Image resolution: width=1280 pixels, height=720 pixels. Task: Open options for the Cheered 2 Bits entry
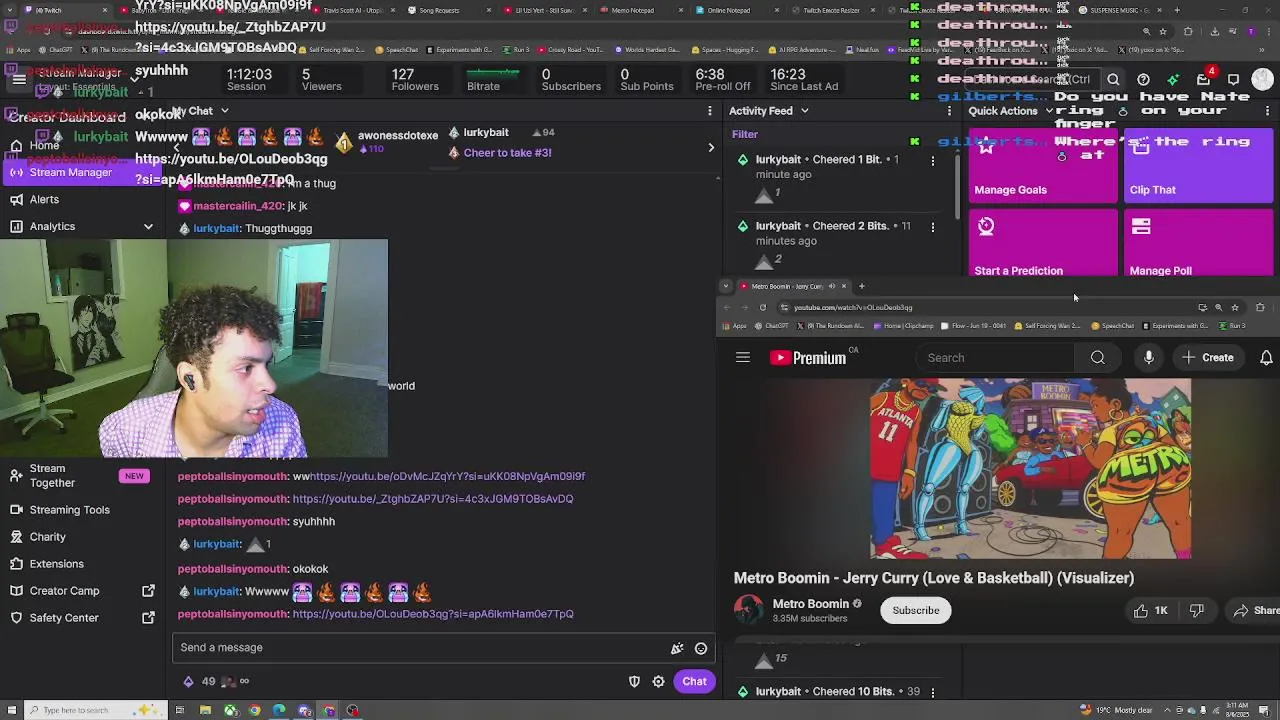tap(932, 227)
